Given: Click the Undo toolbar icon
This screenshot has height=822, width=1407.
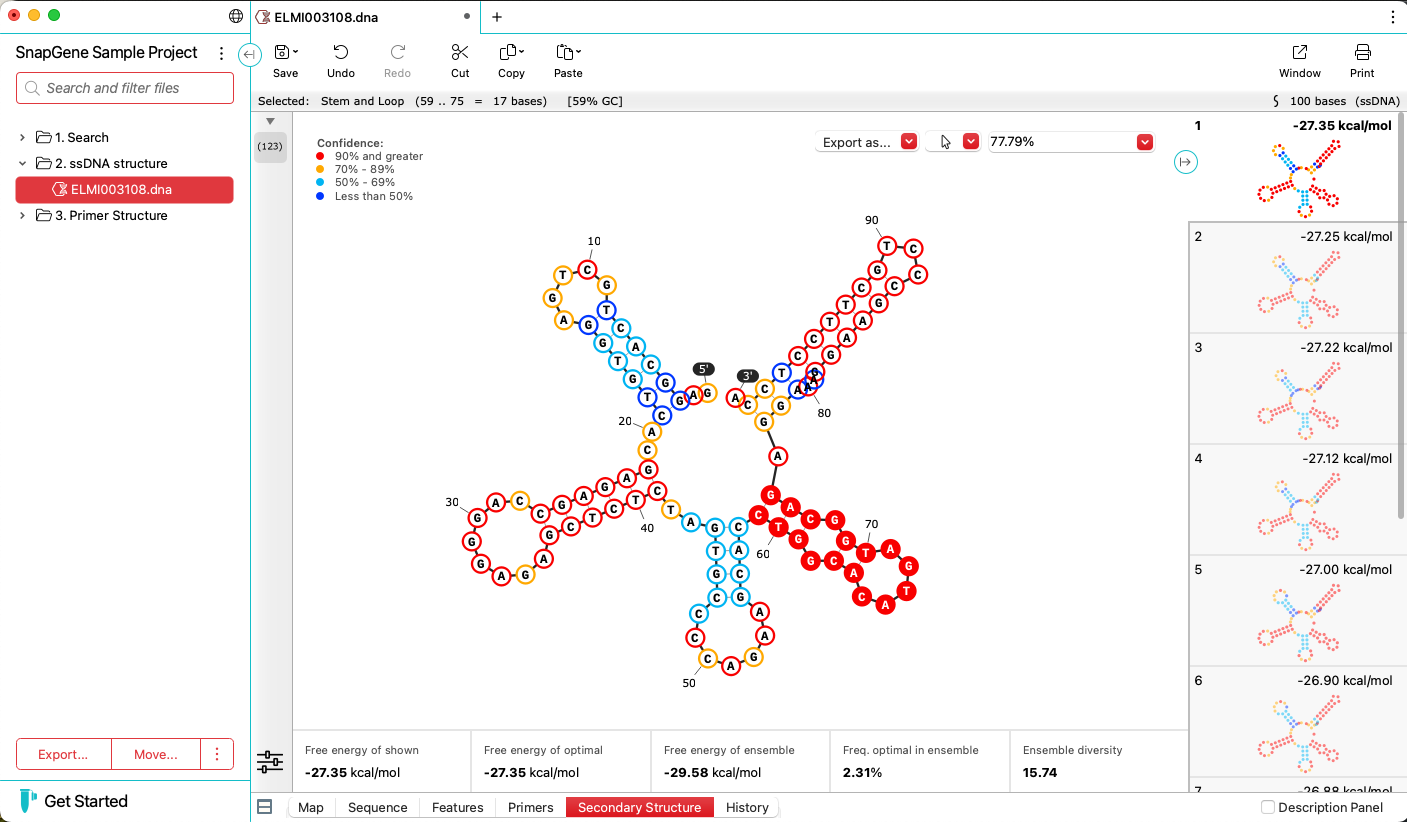Looking at the screenshot, I should click(x=341, y=60).
